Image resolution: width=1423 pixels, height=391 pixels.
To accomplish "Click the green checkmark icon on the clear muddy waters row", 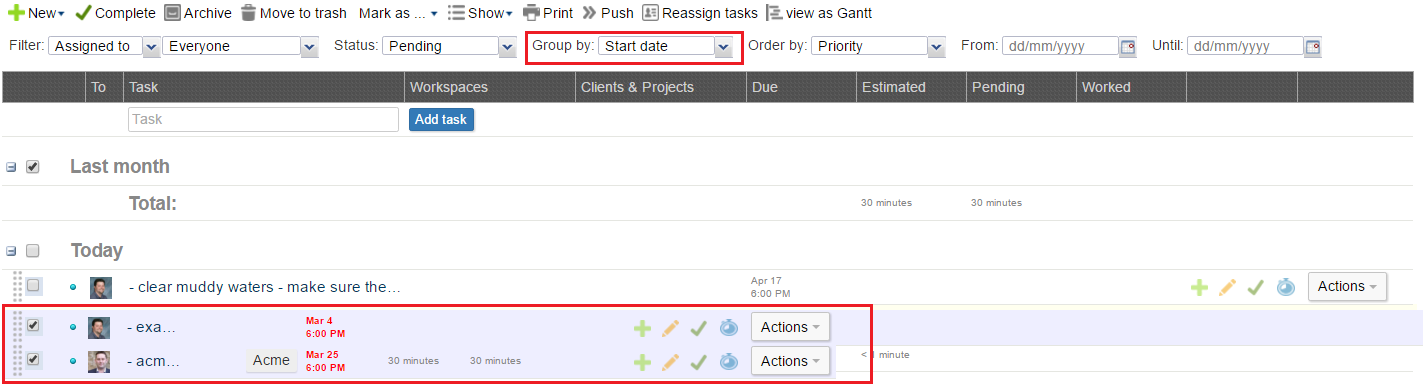I will (x=1256, y=287).
